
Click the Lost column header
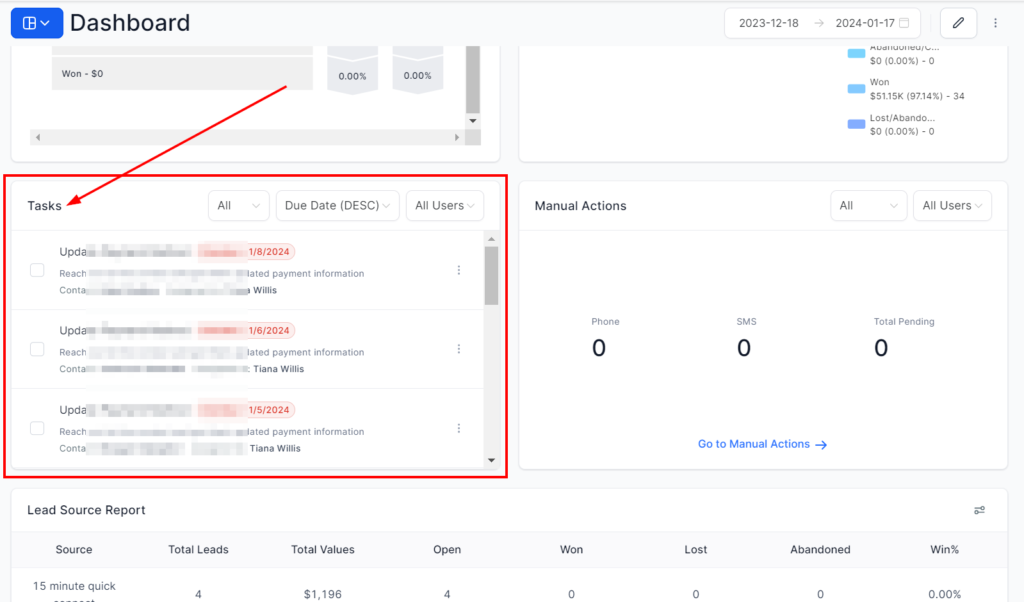click(696, 550)
